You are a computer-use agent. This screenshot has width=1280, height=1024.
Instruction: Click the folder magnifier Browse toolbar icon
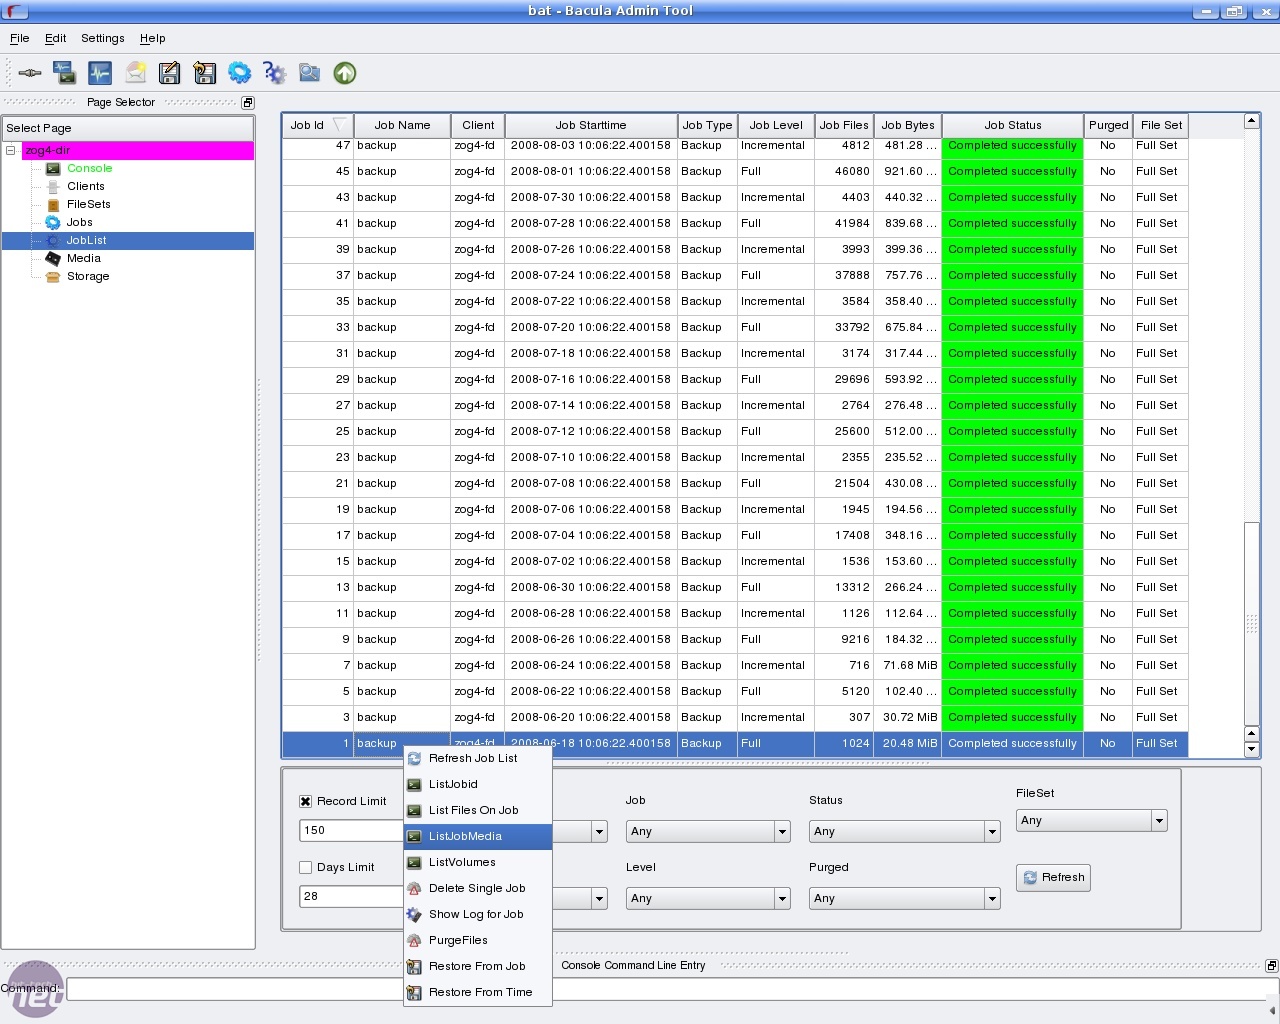(310, 73)
